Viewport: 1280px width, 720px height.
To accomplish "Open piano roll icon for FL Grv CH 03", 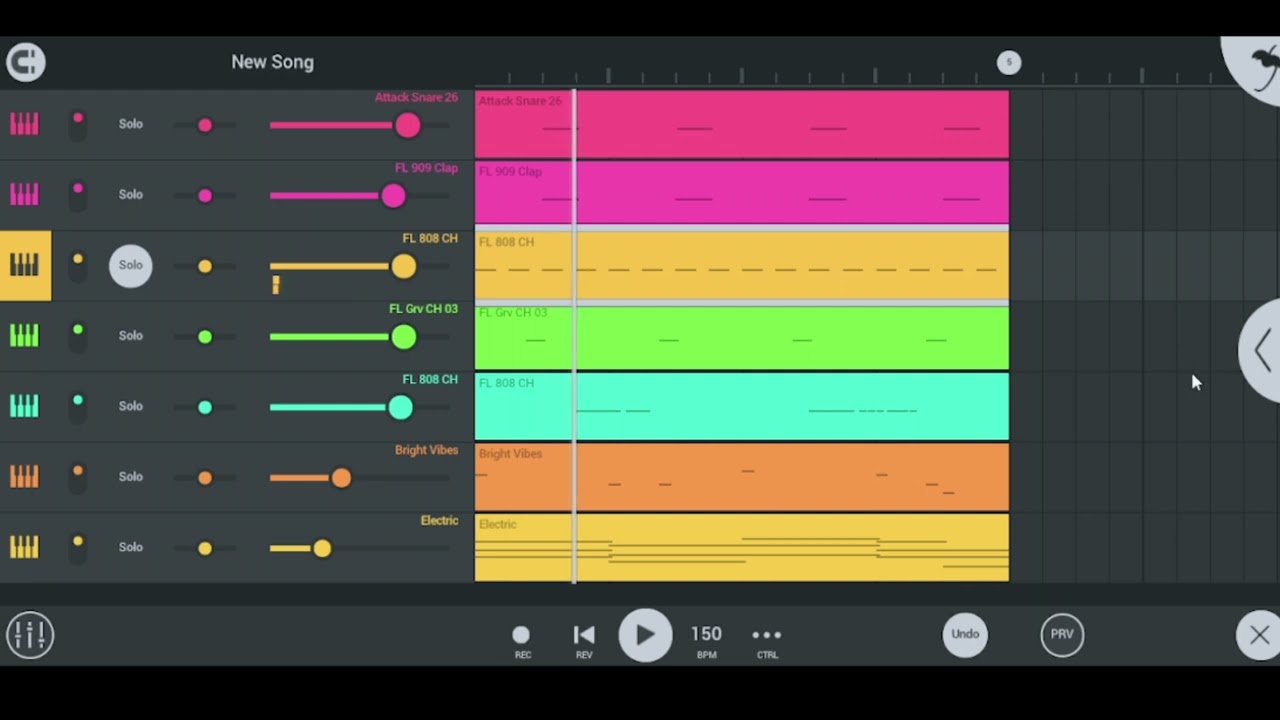I will pos(24,335).
